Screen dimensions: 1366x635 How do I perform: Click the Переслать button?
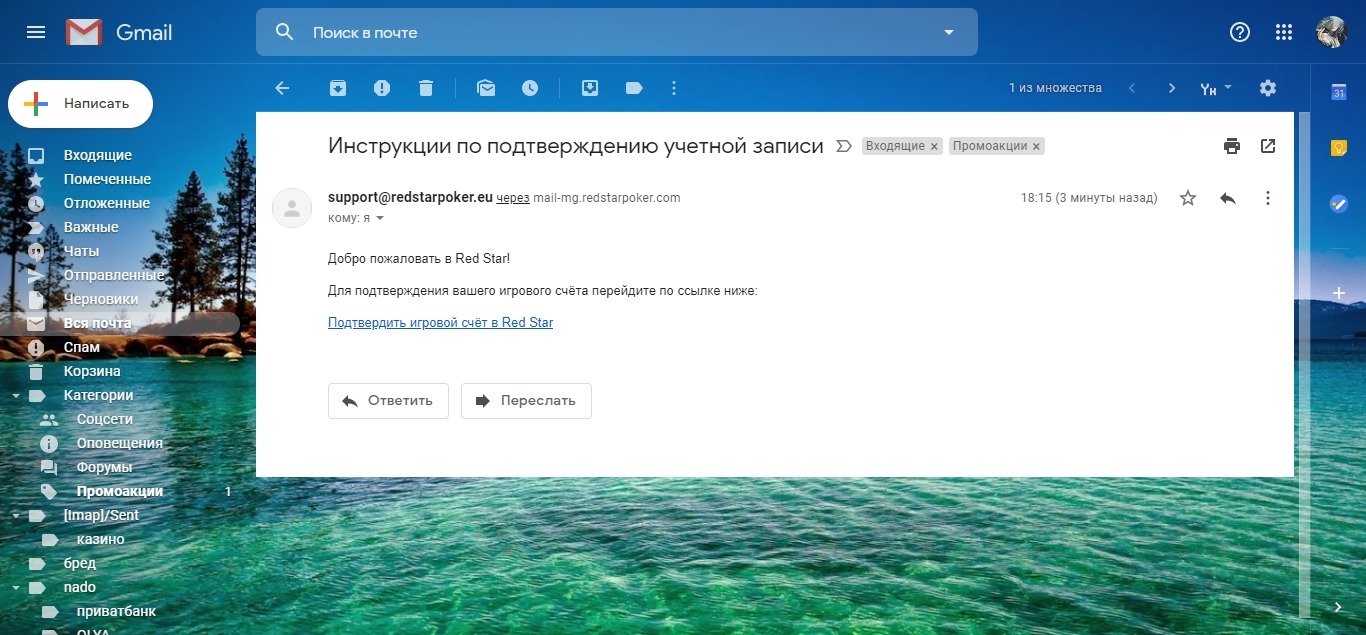coord(526,400)
